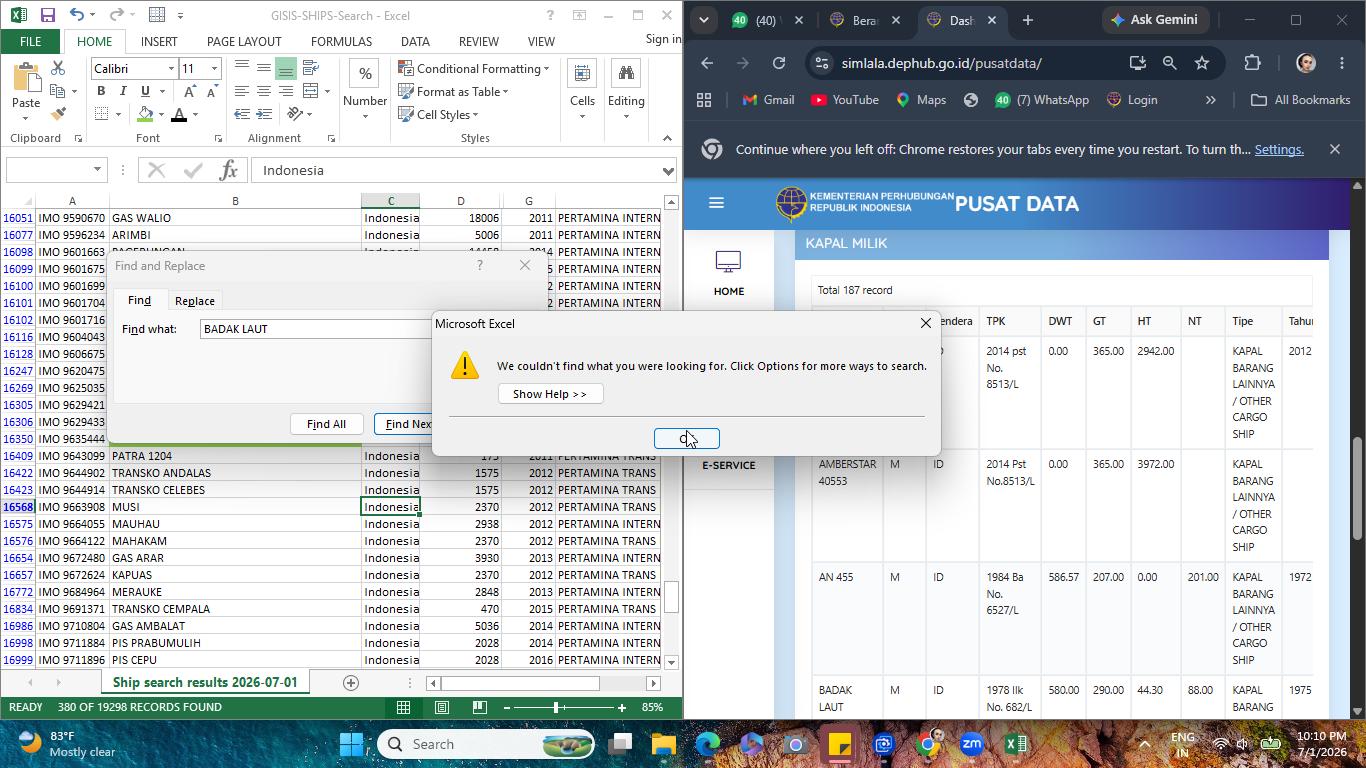Switch to the DATA ribbon tab
Image resolution: width=1366 pixels, height=768 pixels.
tap(415, 41)
